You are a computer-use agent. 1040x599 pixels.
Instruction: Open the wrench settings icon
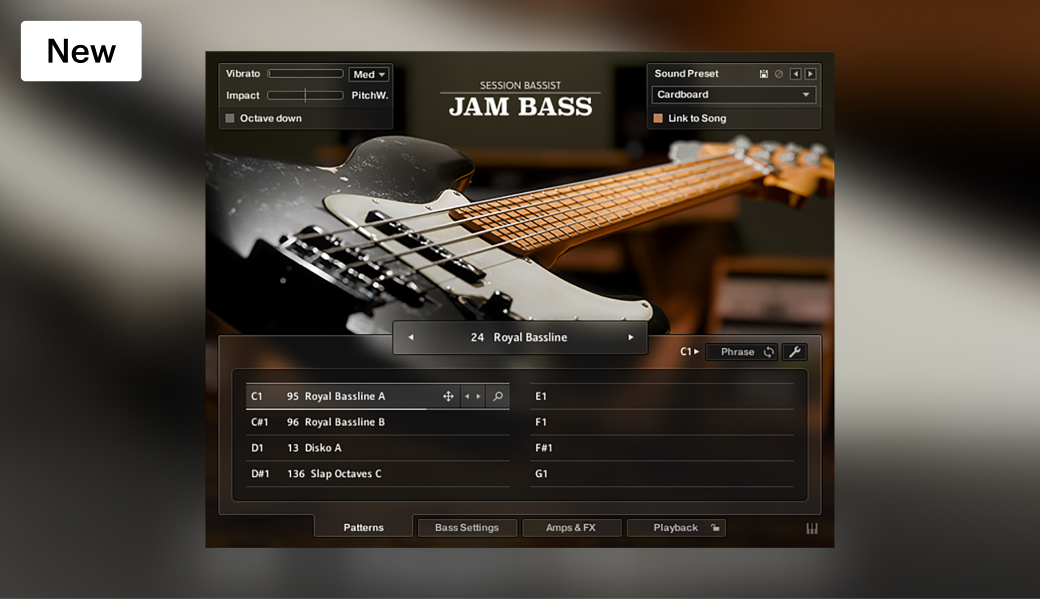point(794,352)
